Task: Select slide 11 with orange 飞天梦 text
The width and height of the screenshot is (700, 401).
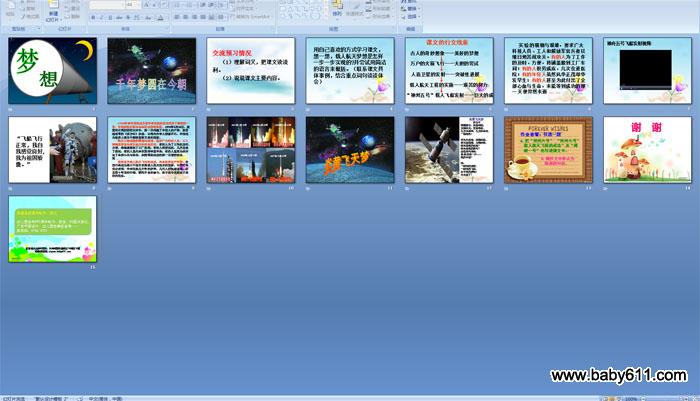Action: point(350,150)
